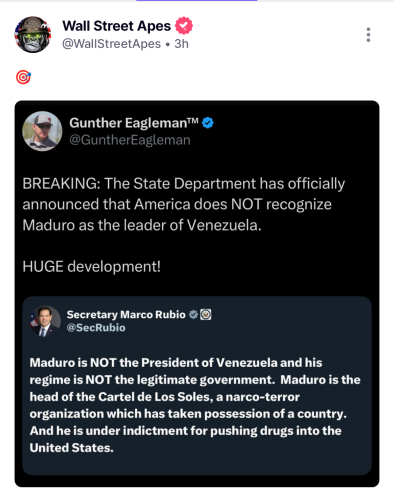Open the @GuntherEagleman handle

(x=130, y=140)
